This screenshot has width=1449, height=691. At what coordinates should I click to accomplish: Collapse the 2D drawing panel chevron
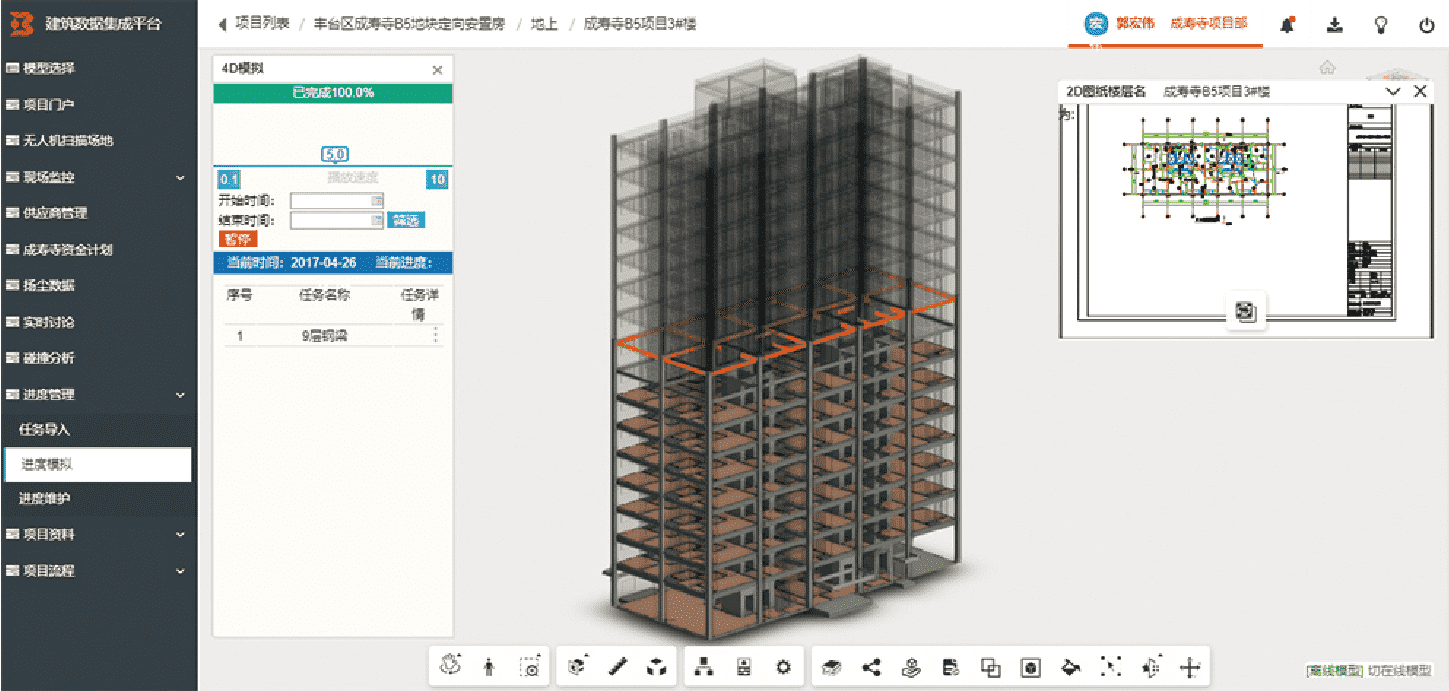pos(1393,91)
